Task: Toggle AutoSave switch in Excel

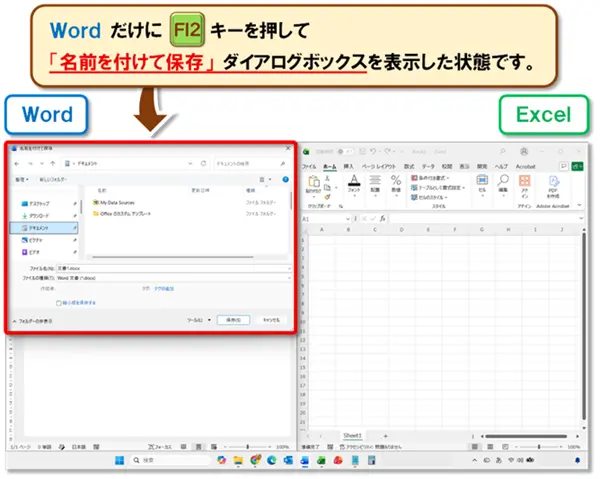Action: click(x=344, y=152)
